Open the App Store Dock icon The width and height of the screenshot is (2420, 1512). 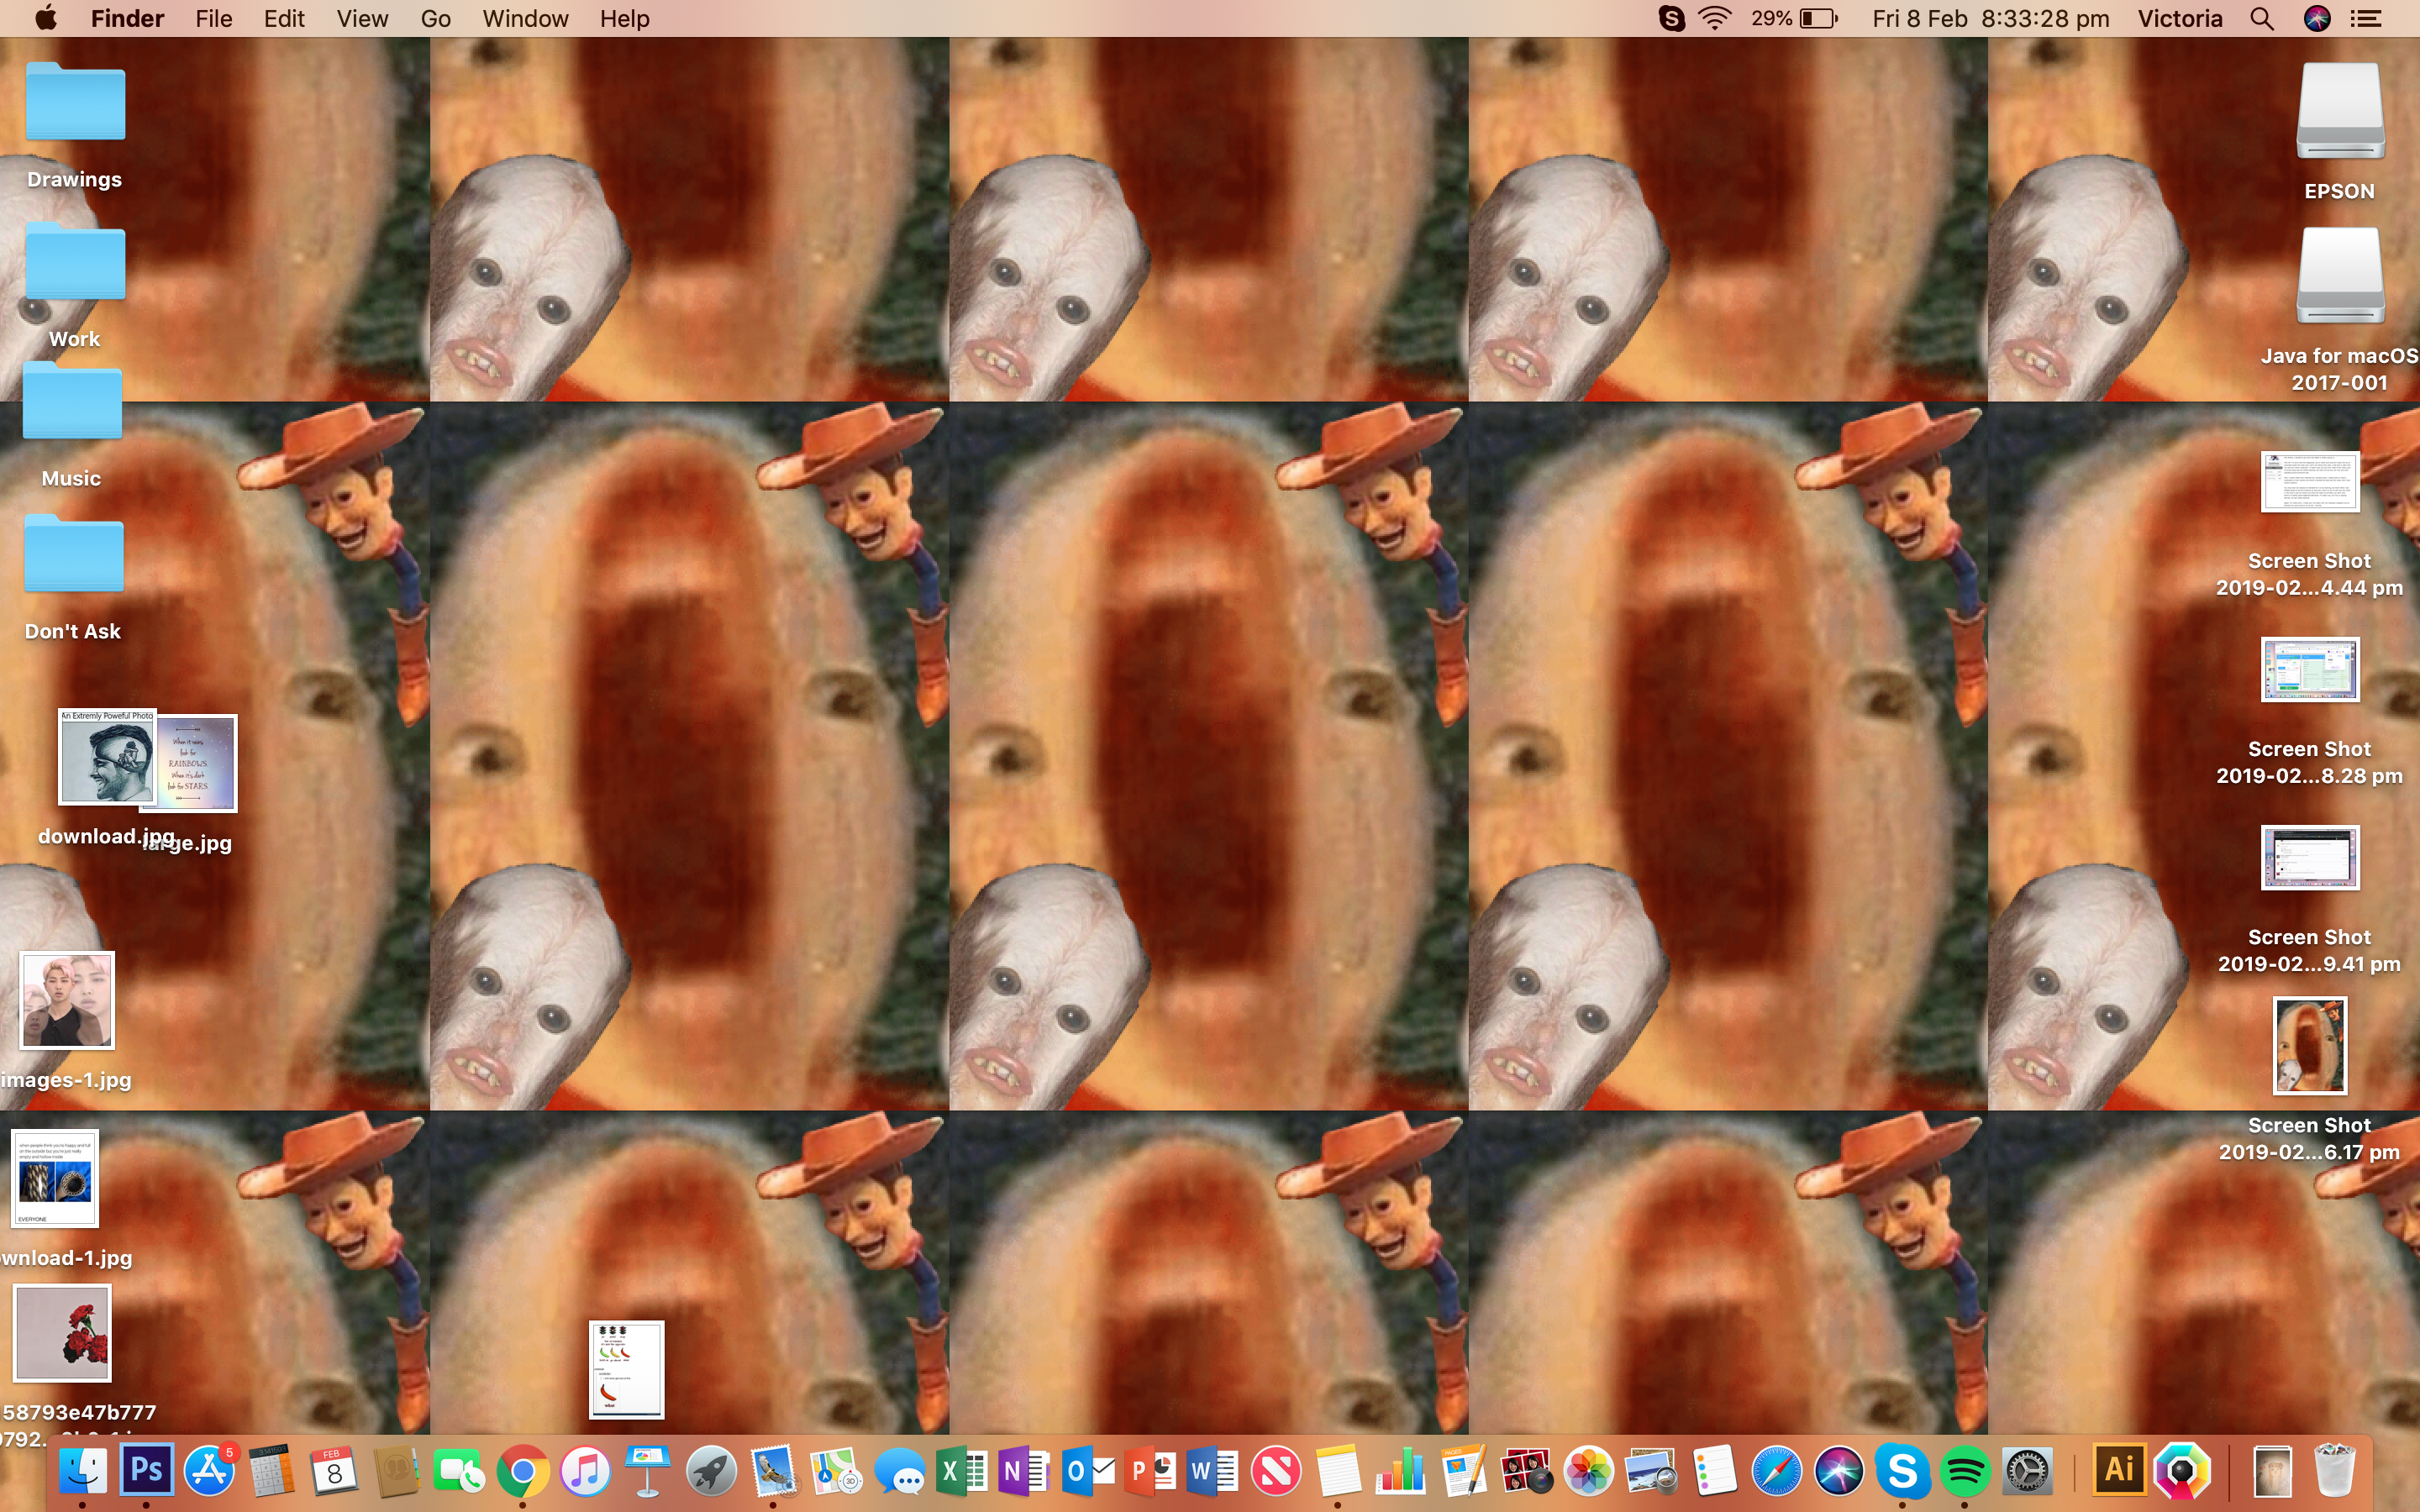coord(209,1470)
